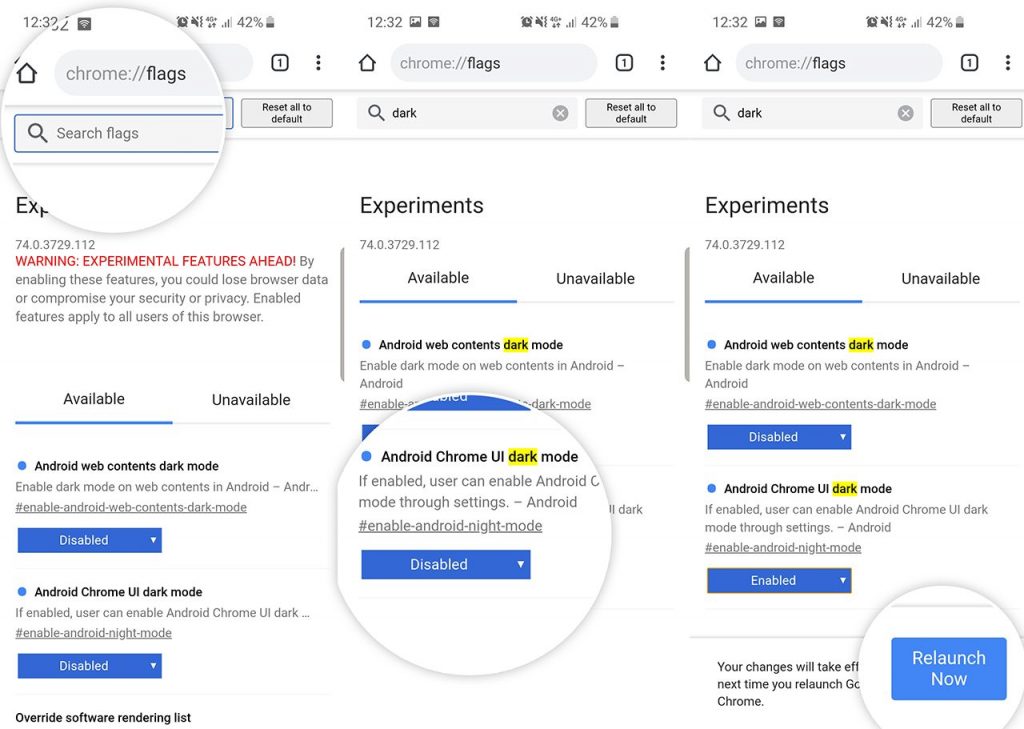Switch to the Unavailable tab in the middle screenshot
Image resolution: width=1024 pixels, height=729 pixels.
pyautogui.click(x=596, y=279)
